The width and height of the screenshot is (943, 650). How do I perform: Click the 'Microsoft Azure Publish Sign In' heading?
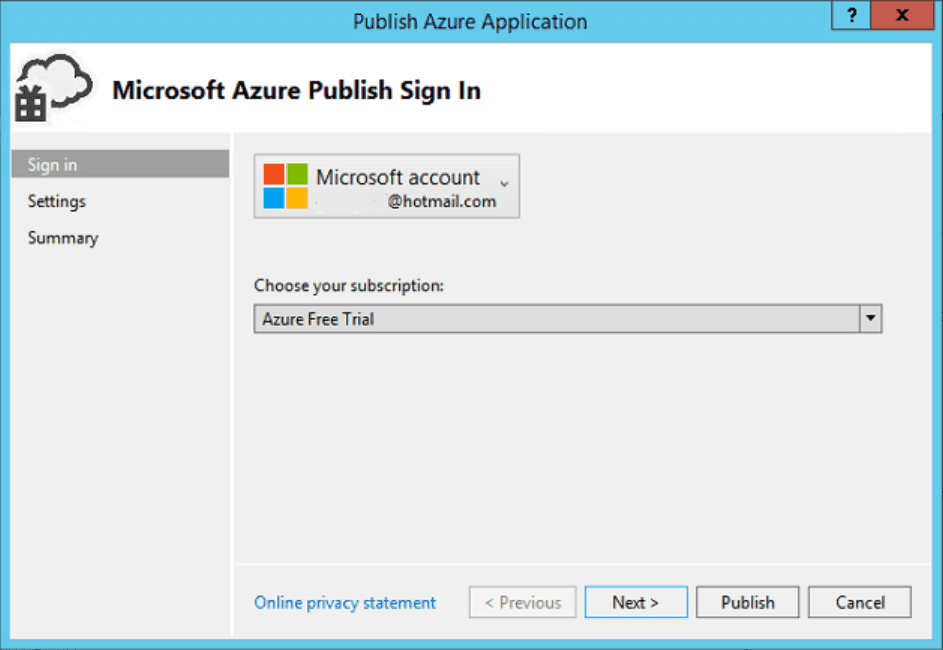[296, 91]
